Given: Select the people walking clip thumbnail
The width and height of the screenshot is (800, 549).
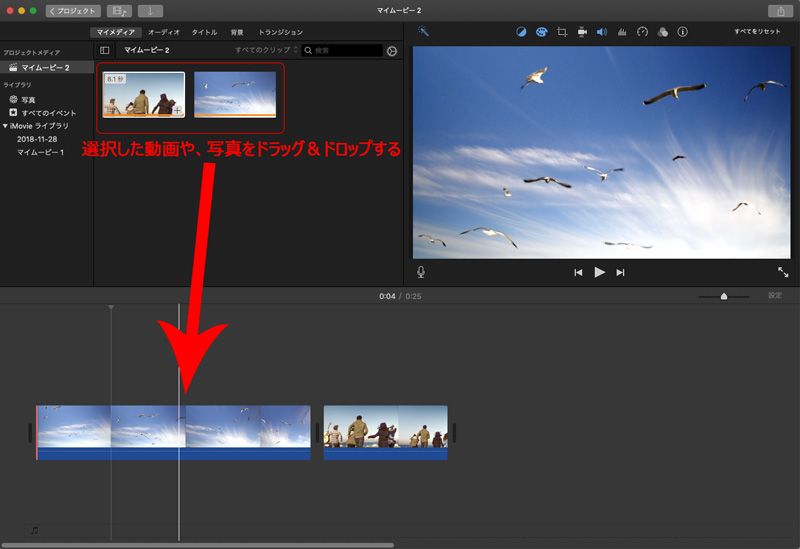Looking at the screenshot, I should point(144,95).
